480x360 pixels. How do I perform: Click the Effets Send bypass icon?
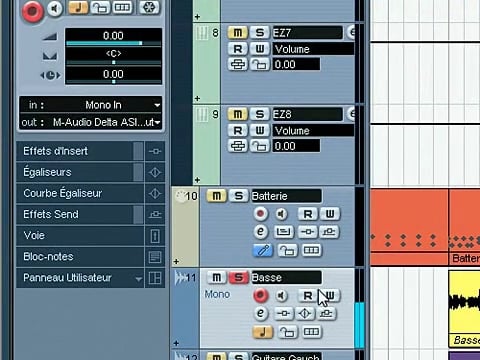155,215
